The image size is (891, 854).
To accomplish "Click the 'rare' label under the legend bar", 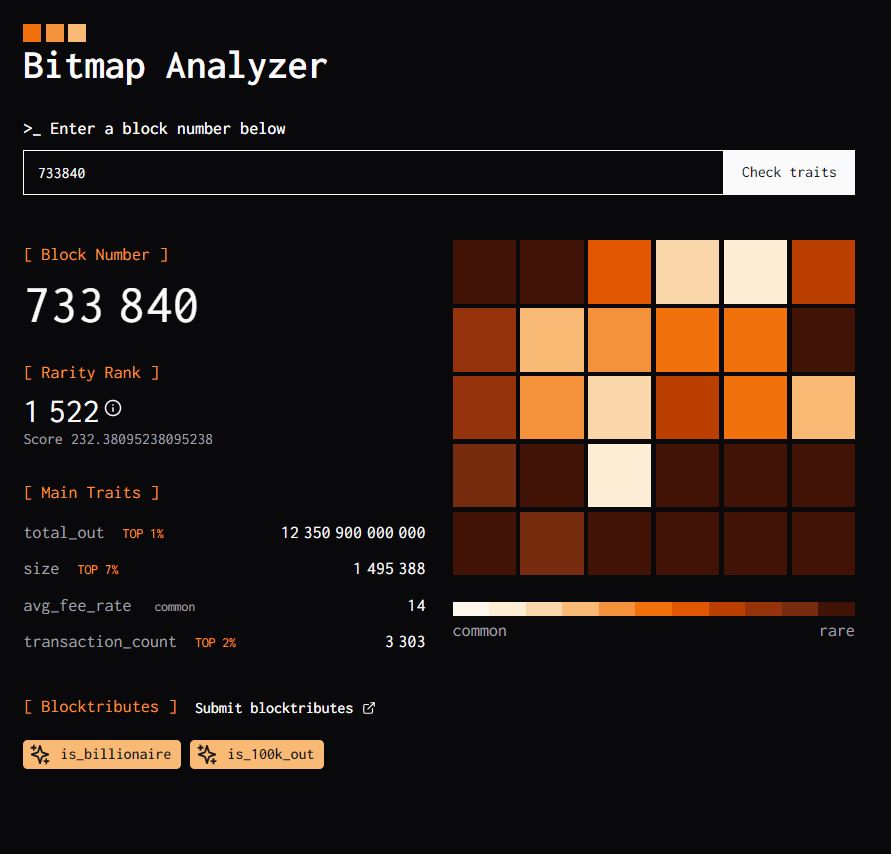I will point(837,631).
